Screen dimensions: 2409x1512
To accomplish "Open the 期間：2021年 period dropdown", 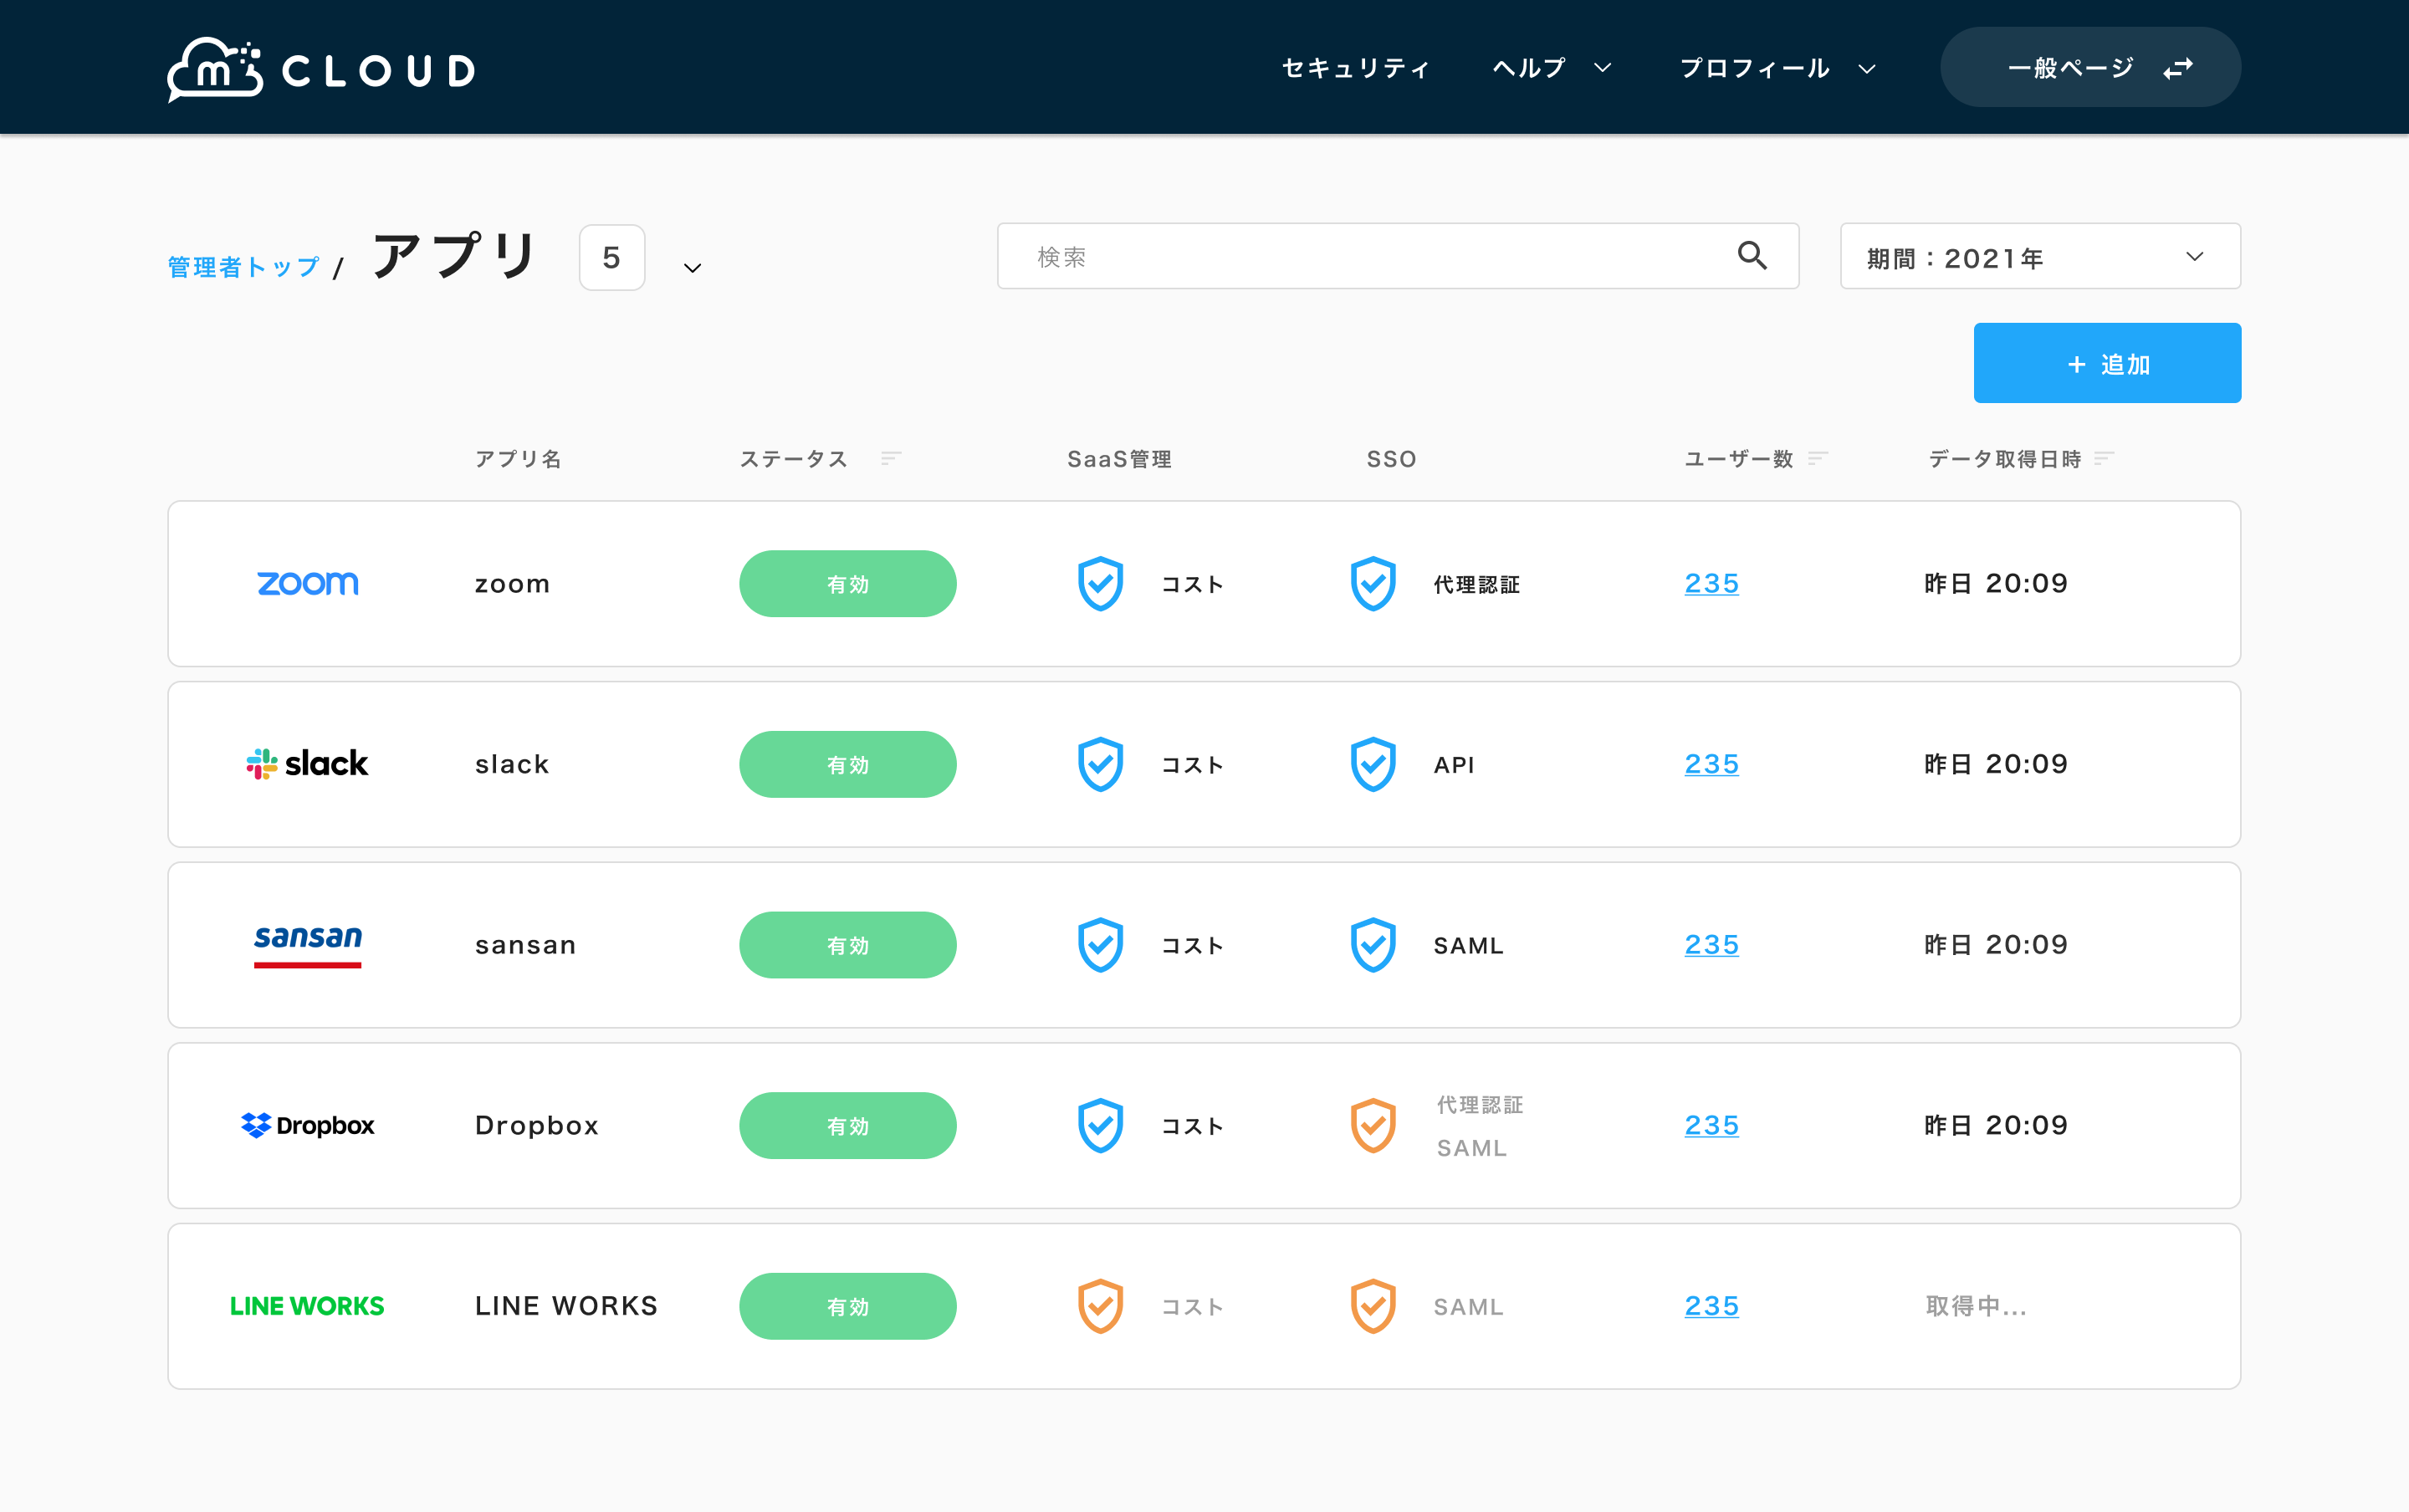I will [x=2039, y=257].
